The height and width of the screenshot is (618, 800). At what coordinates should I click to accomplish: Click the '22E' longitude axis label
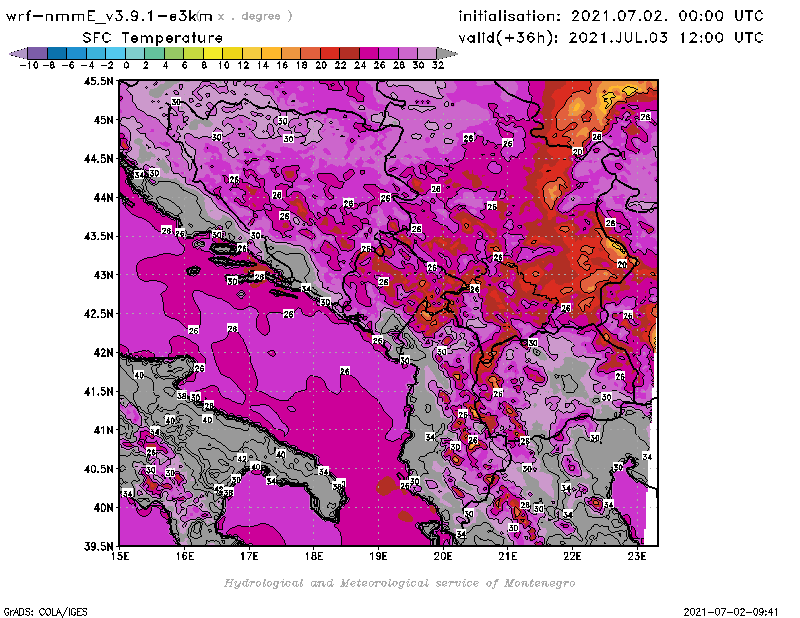point(572,556)
